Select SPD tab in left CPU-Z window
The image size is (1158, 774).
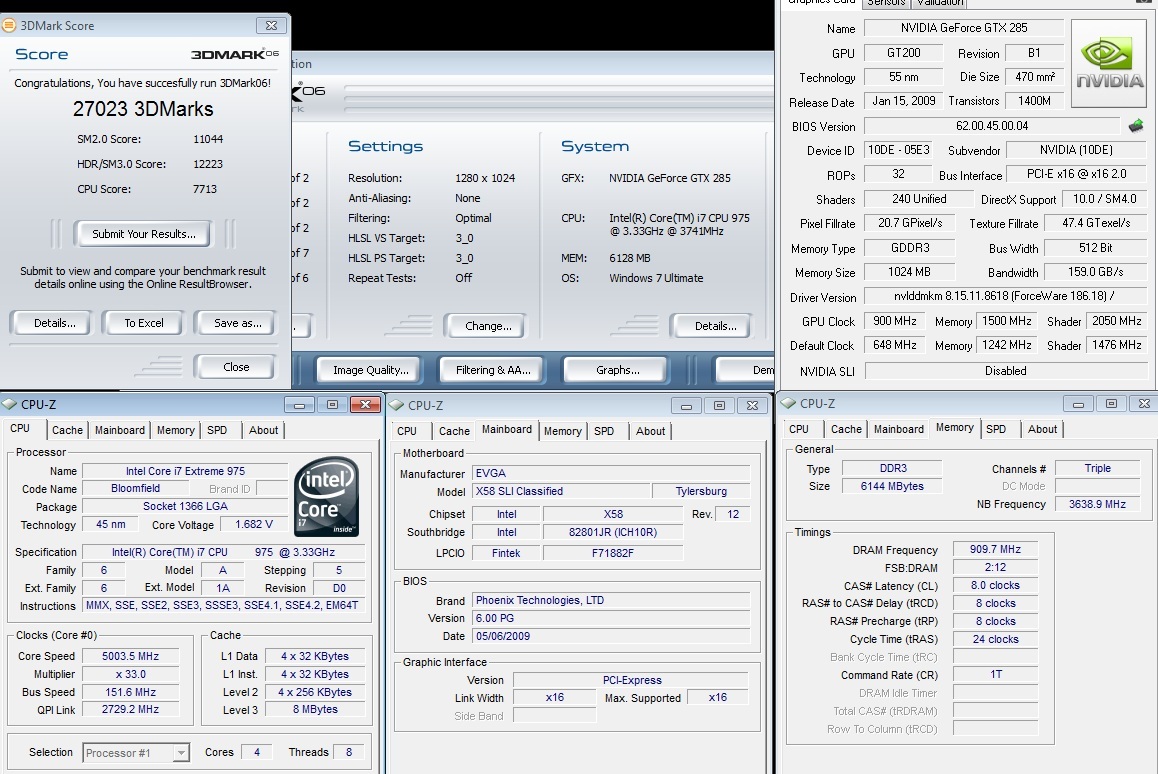tap(217, 430)
